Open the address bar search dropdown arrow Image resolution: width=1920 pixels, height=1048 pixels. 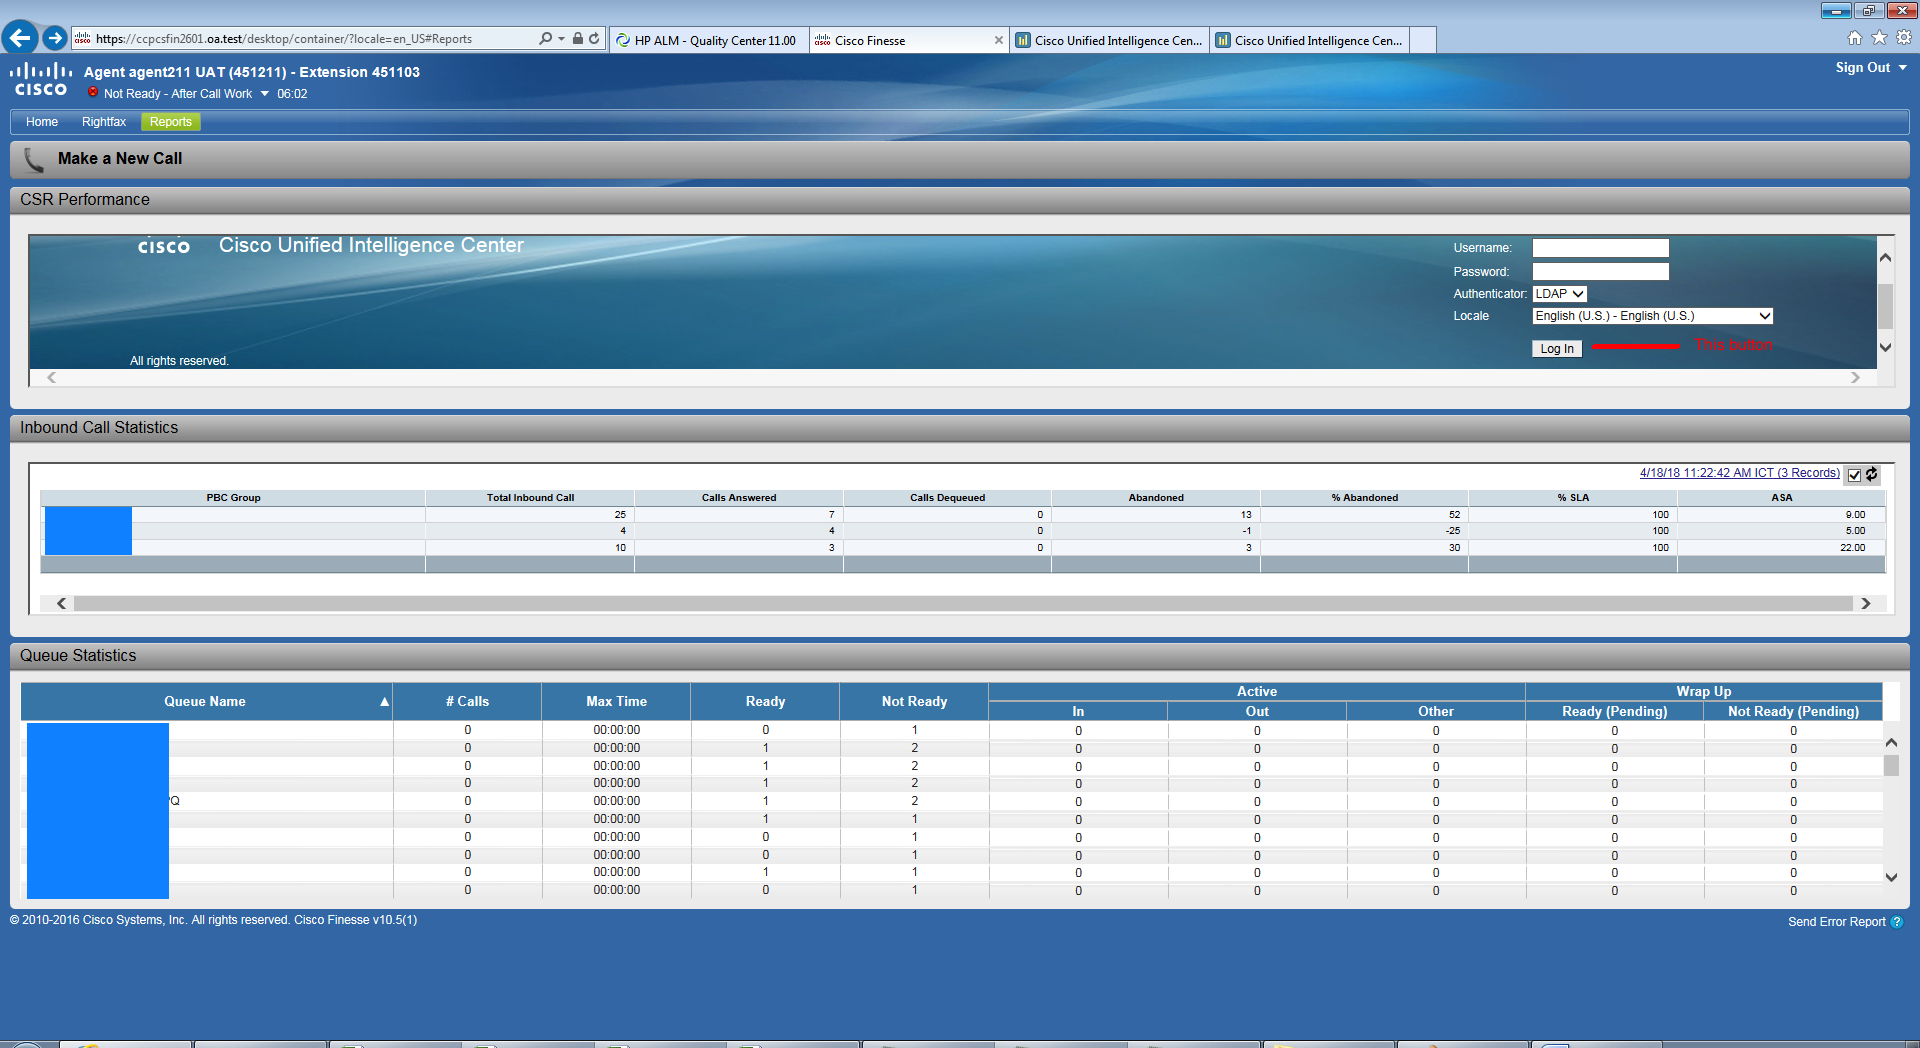click(562, 39)
